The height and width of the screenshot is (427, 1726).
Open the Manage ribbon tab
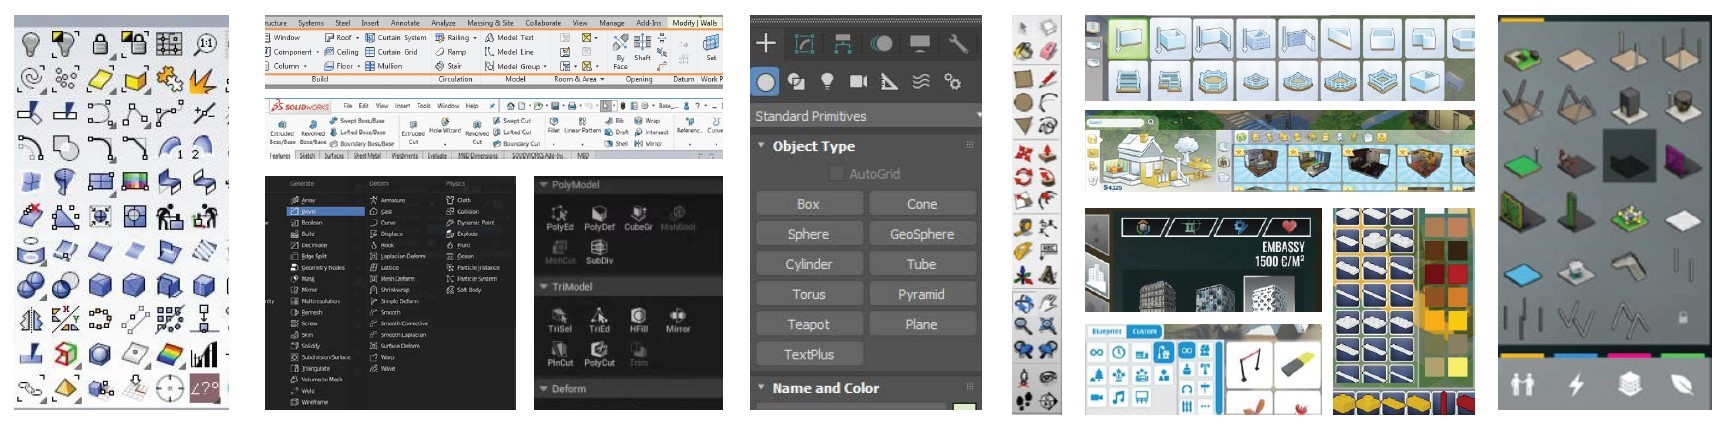click(x=612, y=23)
